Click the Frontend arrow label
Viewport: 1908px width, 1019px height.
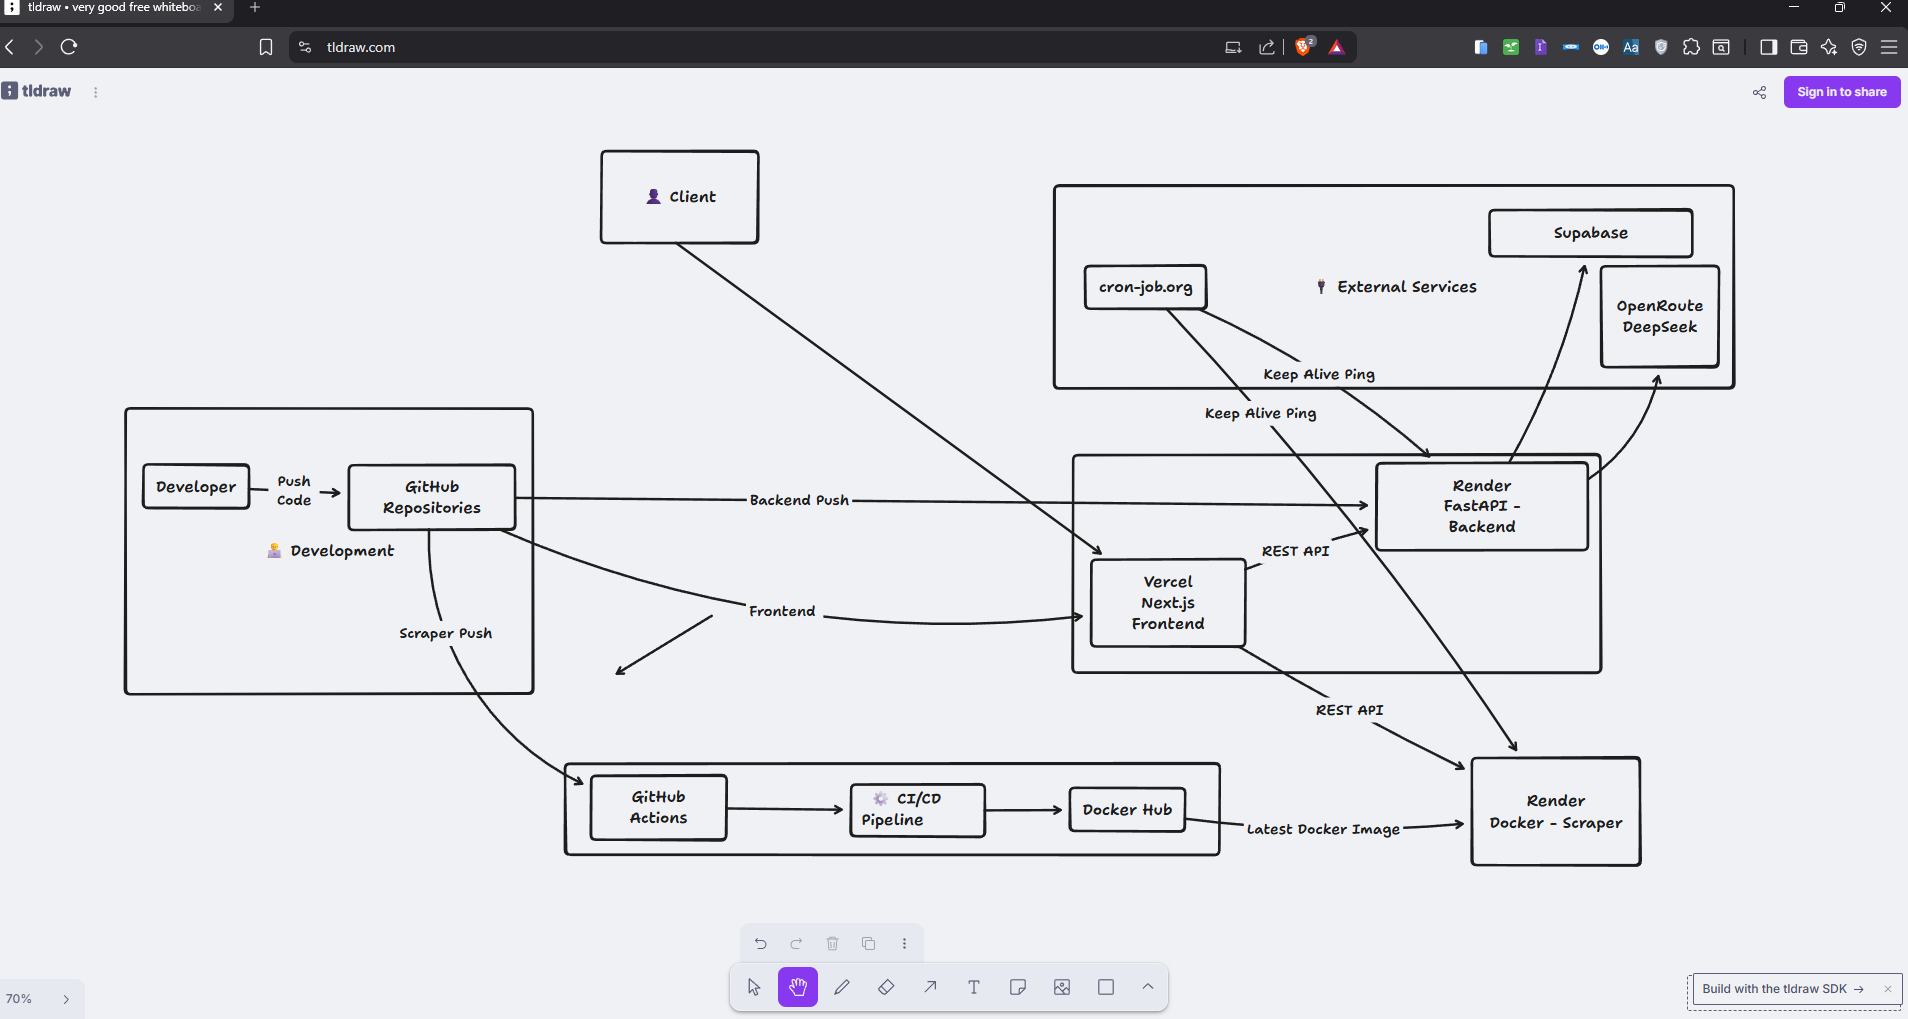[782, 611]
